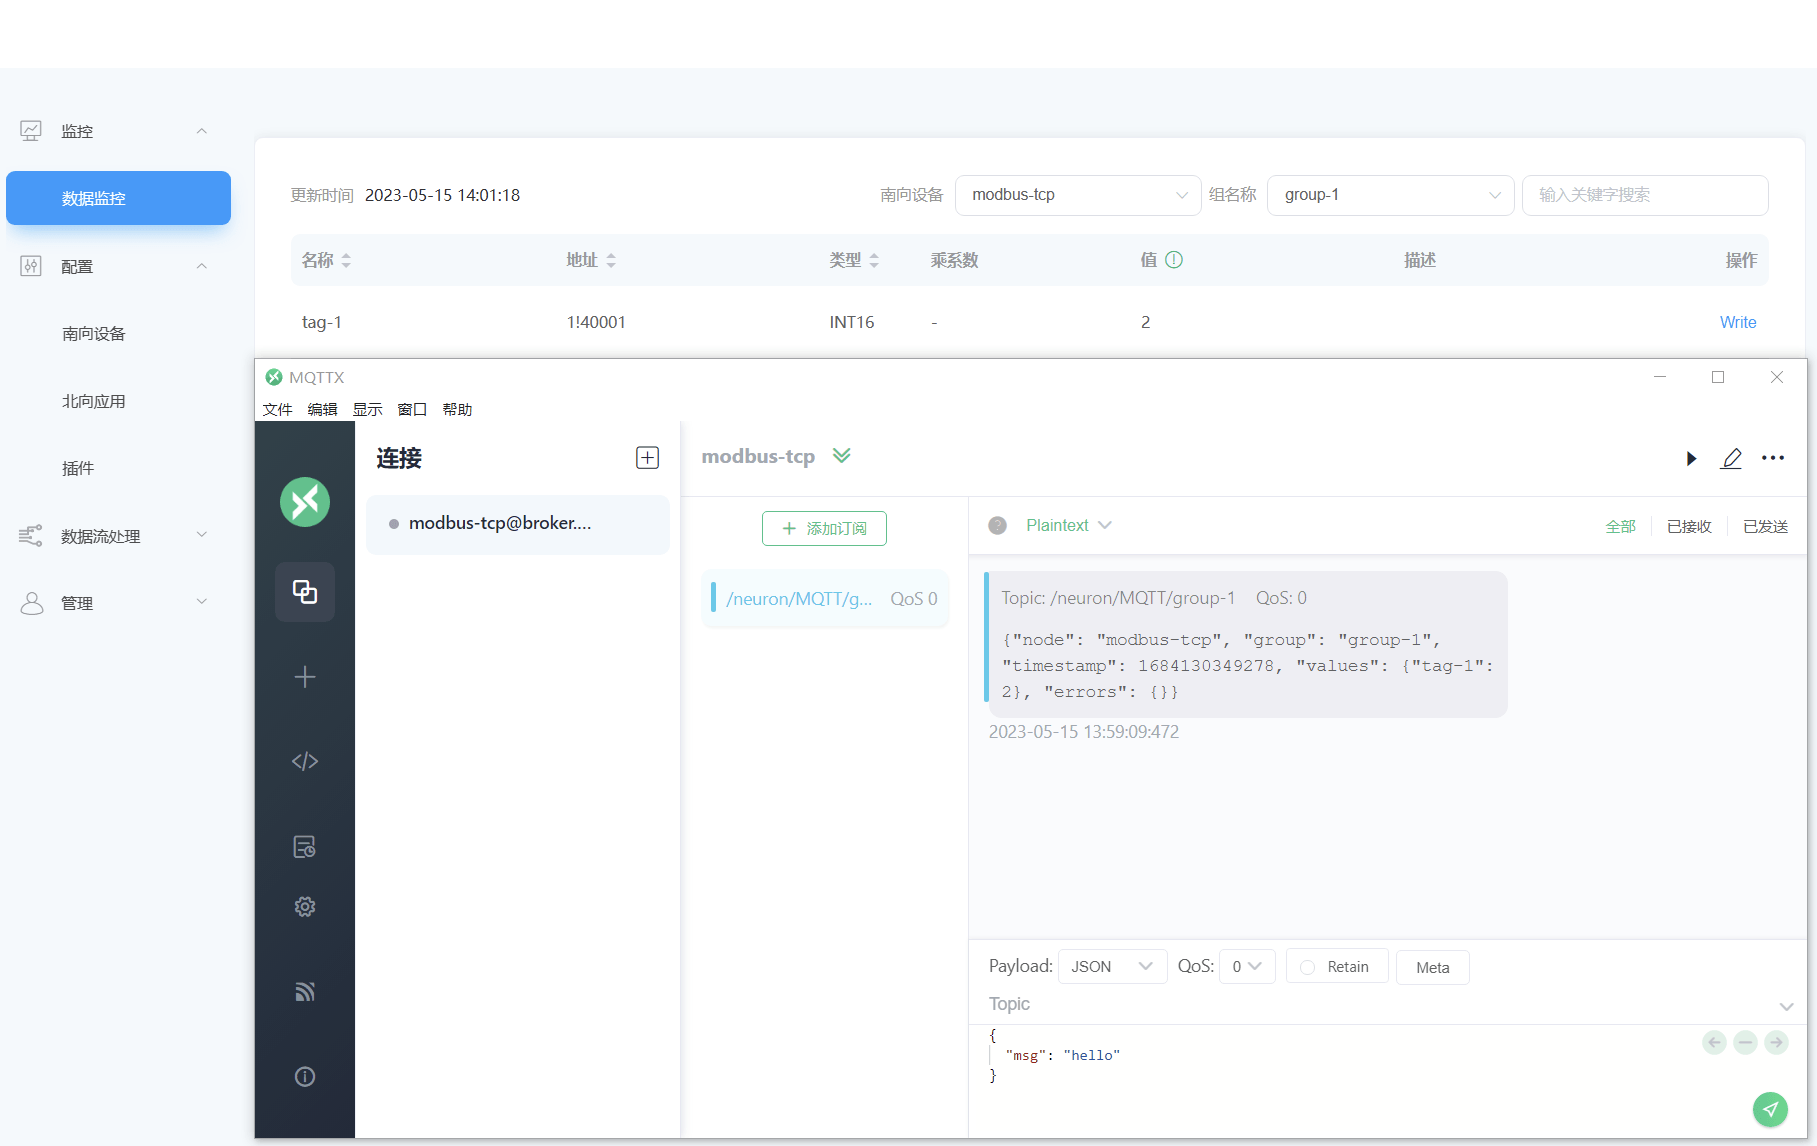Open the three-dots more menu
The image size is (1817, 1146).
1773,458
